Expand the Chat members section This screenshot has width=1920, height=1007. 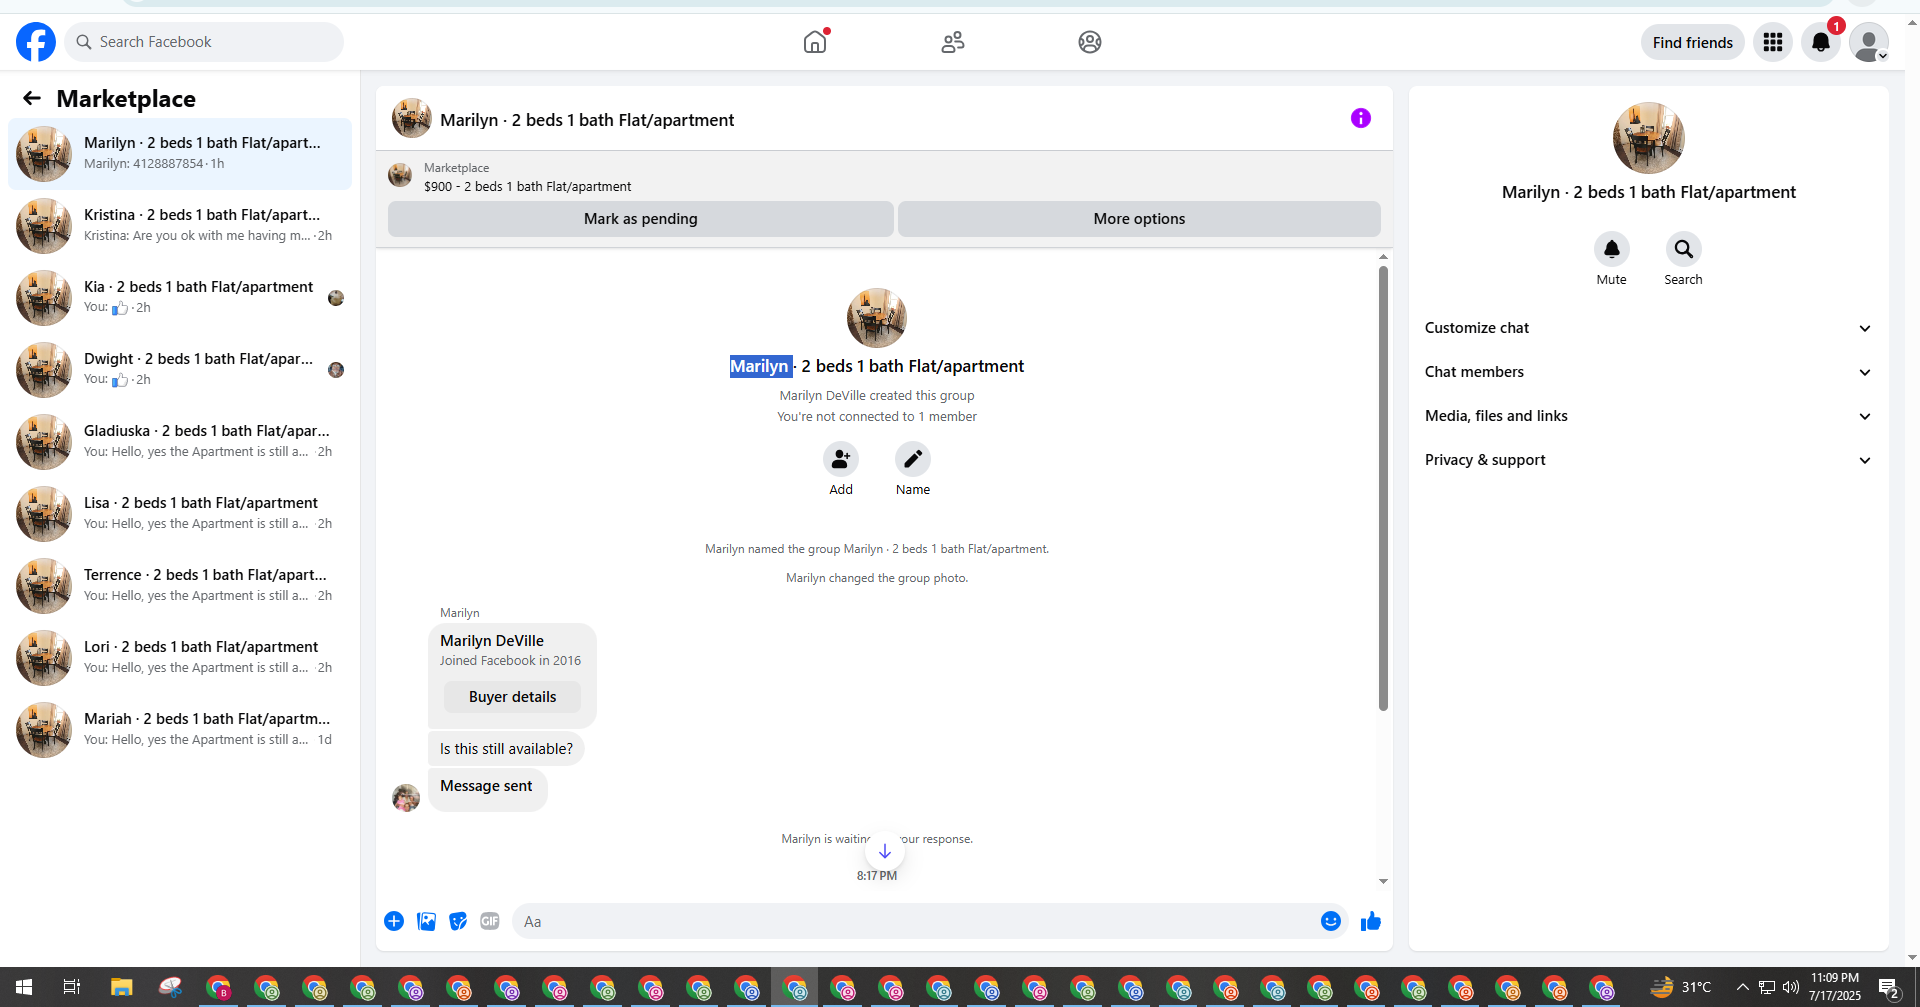[1648, 372]
